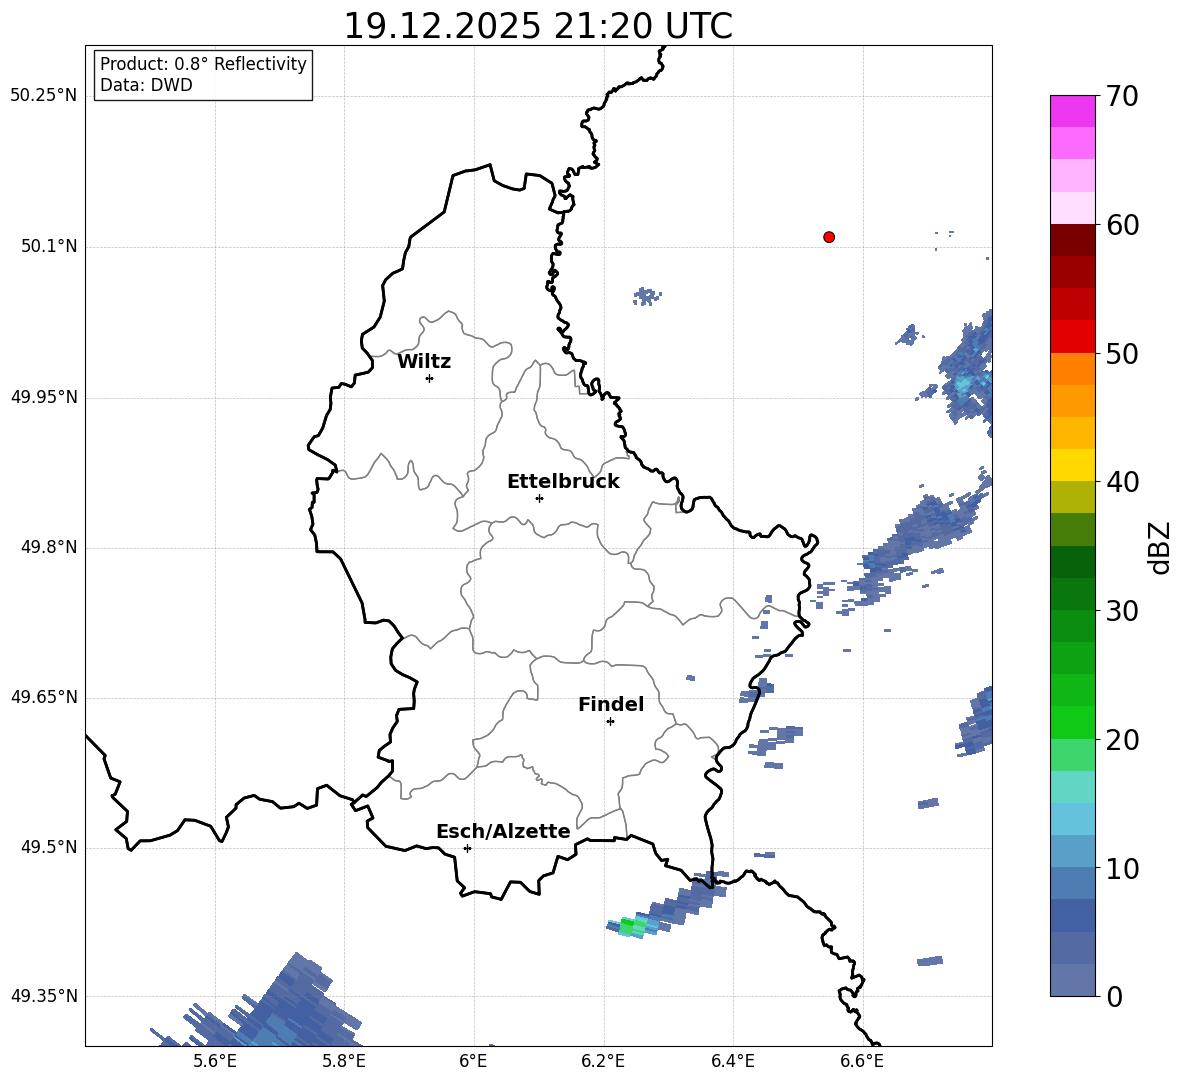Viewport: 1184px width, 1081px height.
Task: Click the magenta top colorbar segment
Action: tap(1072, 111)
